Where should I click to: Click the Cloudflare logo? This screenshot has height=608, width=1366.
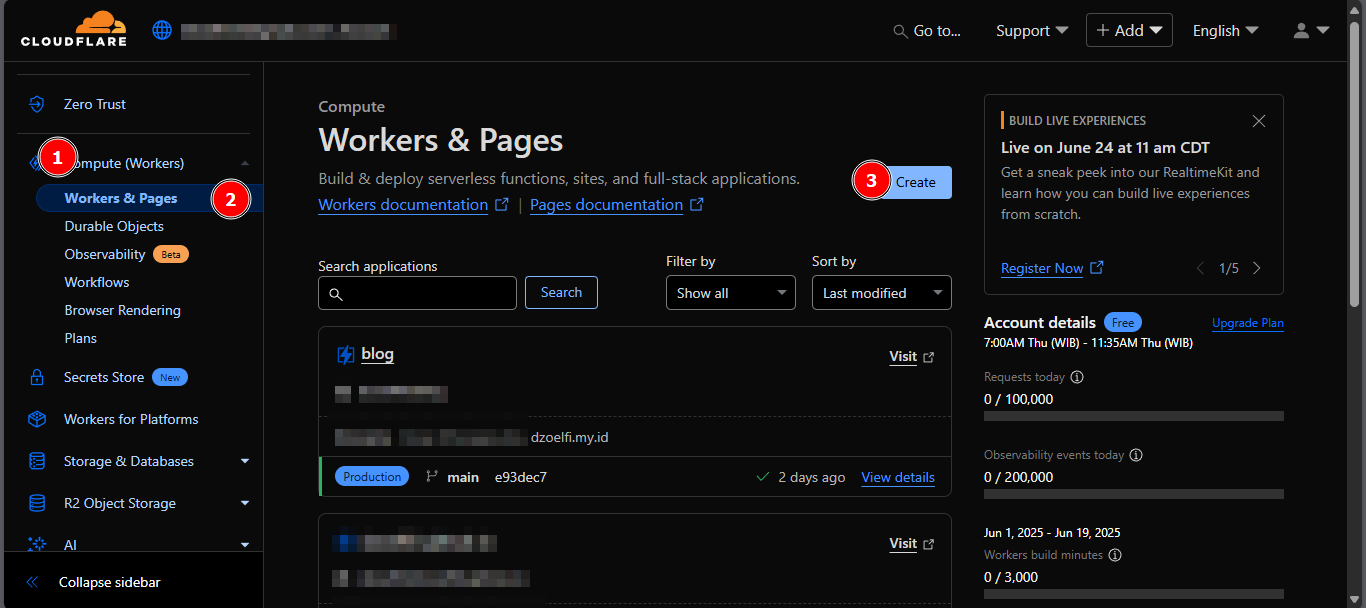pyautogui.click(x=74, y=30)
